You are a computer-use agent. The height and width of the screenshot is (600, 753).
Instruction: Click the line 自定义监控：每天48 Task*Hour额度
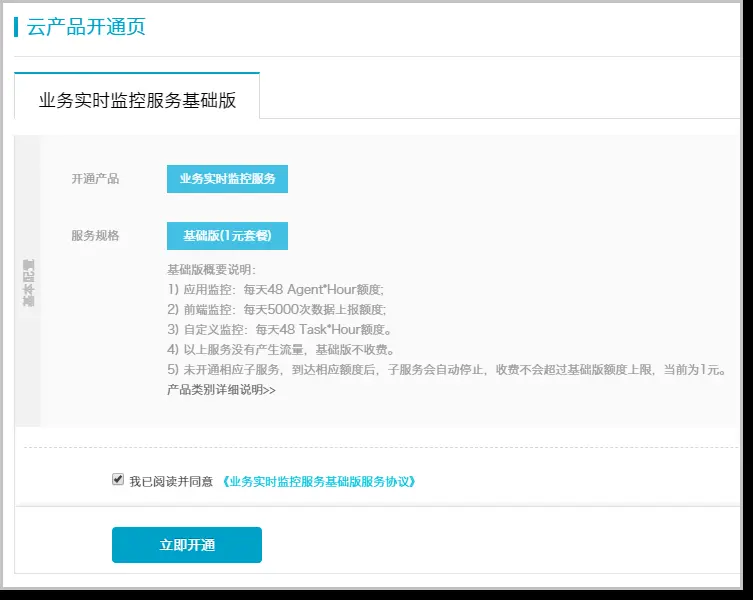[279, 330]
